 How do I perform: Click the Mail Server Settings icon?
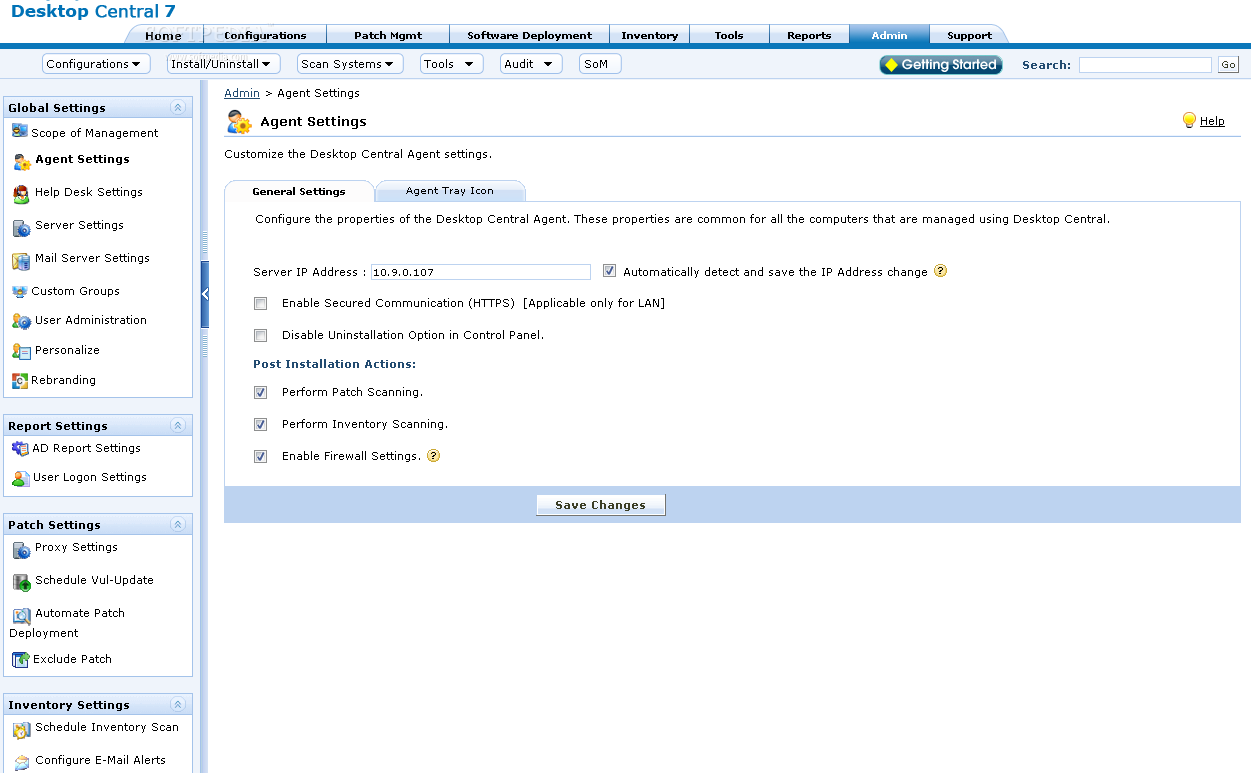21,261
